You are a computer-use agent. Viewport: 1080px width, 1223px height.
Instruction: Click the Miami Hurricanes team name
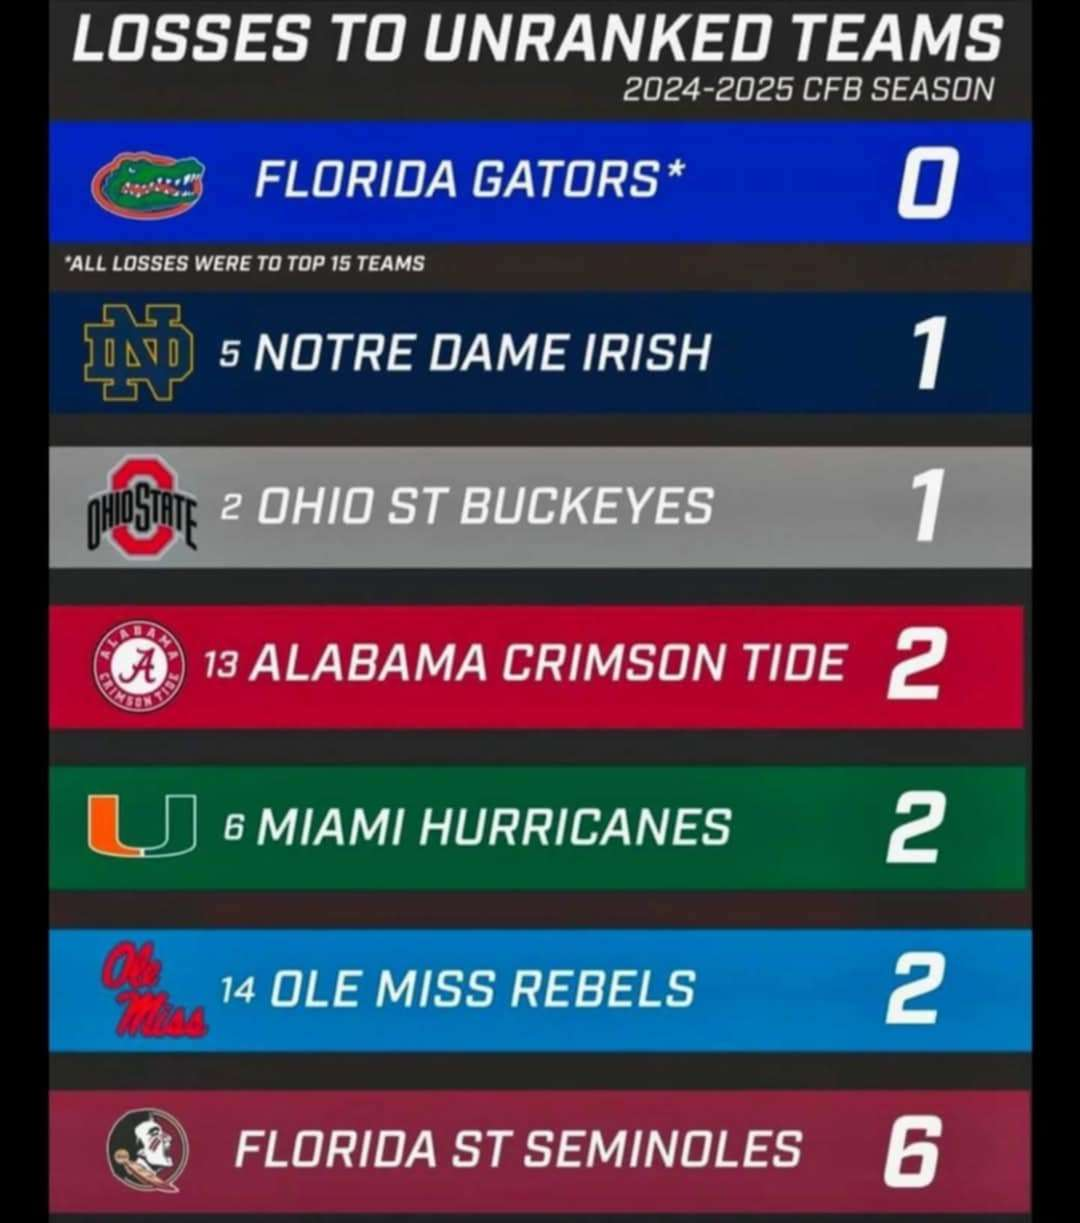point(494,827)
